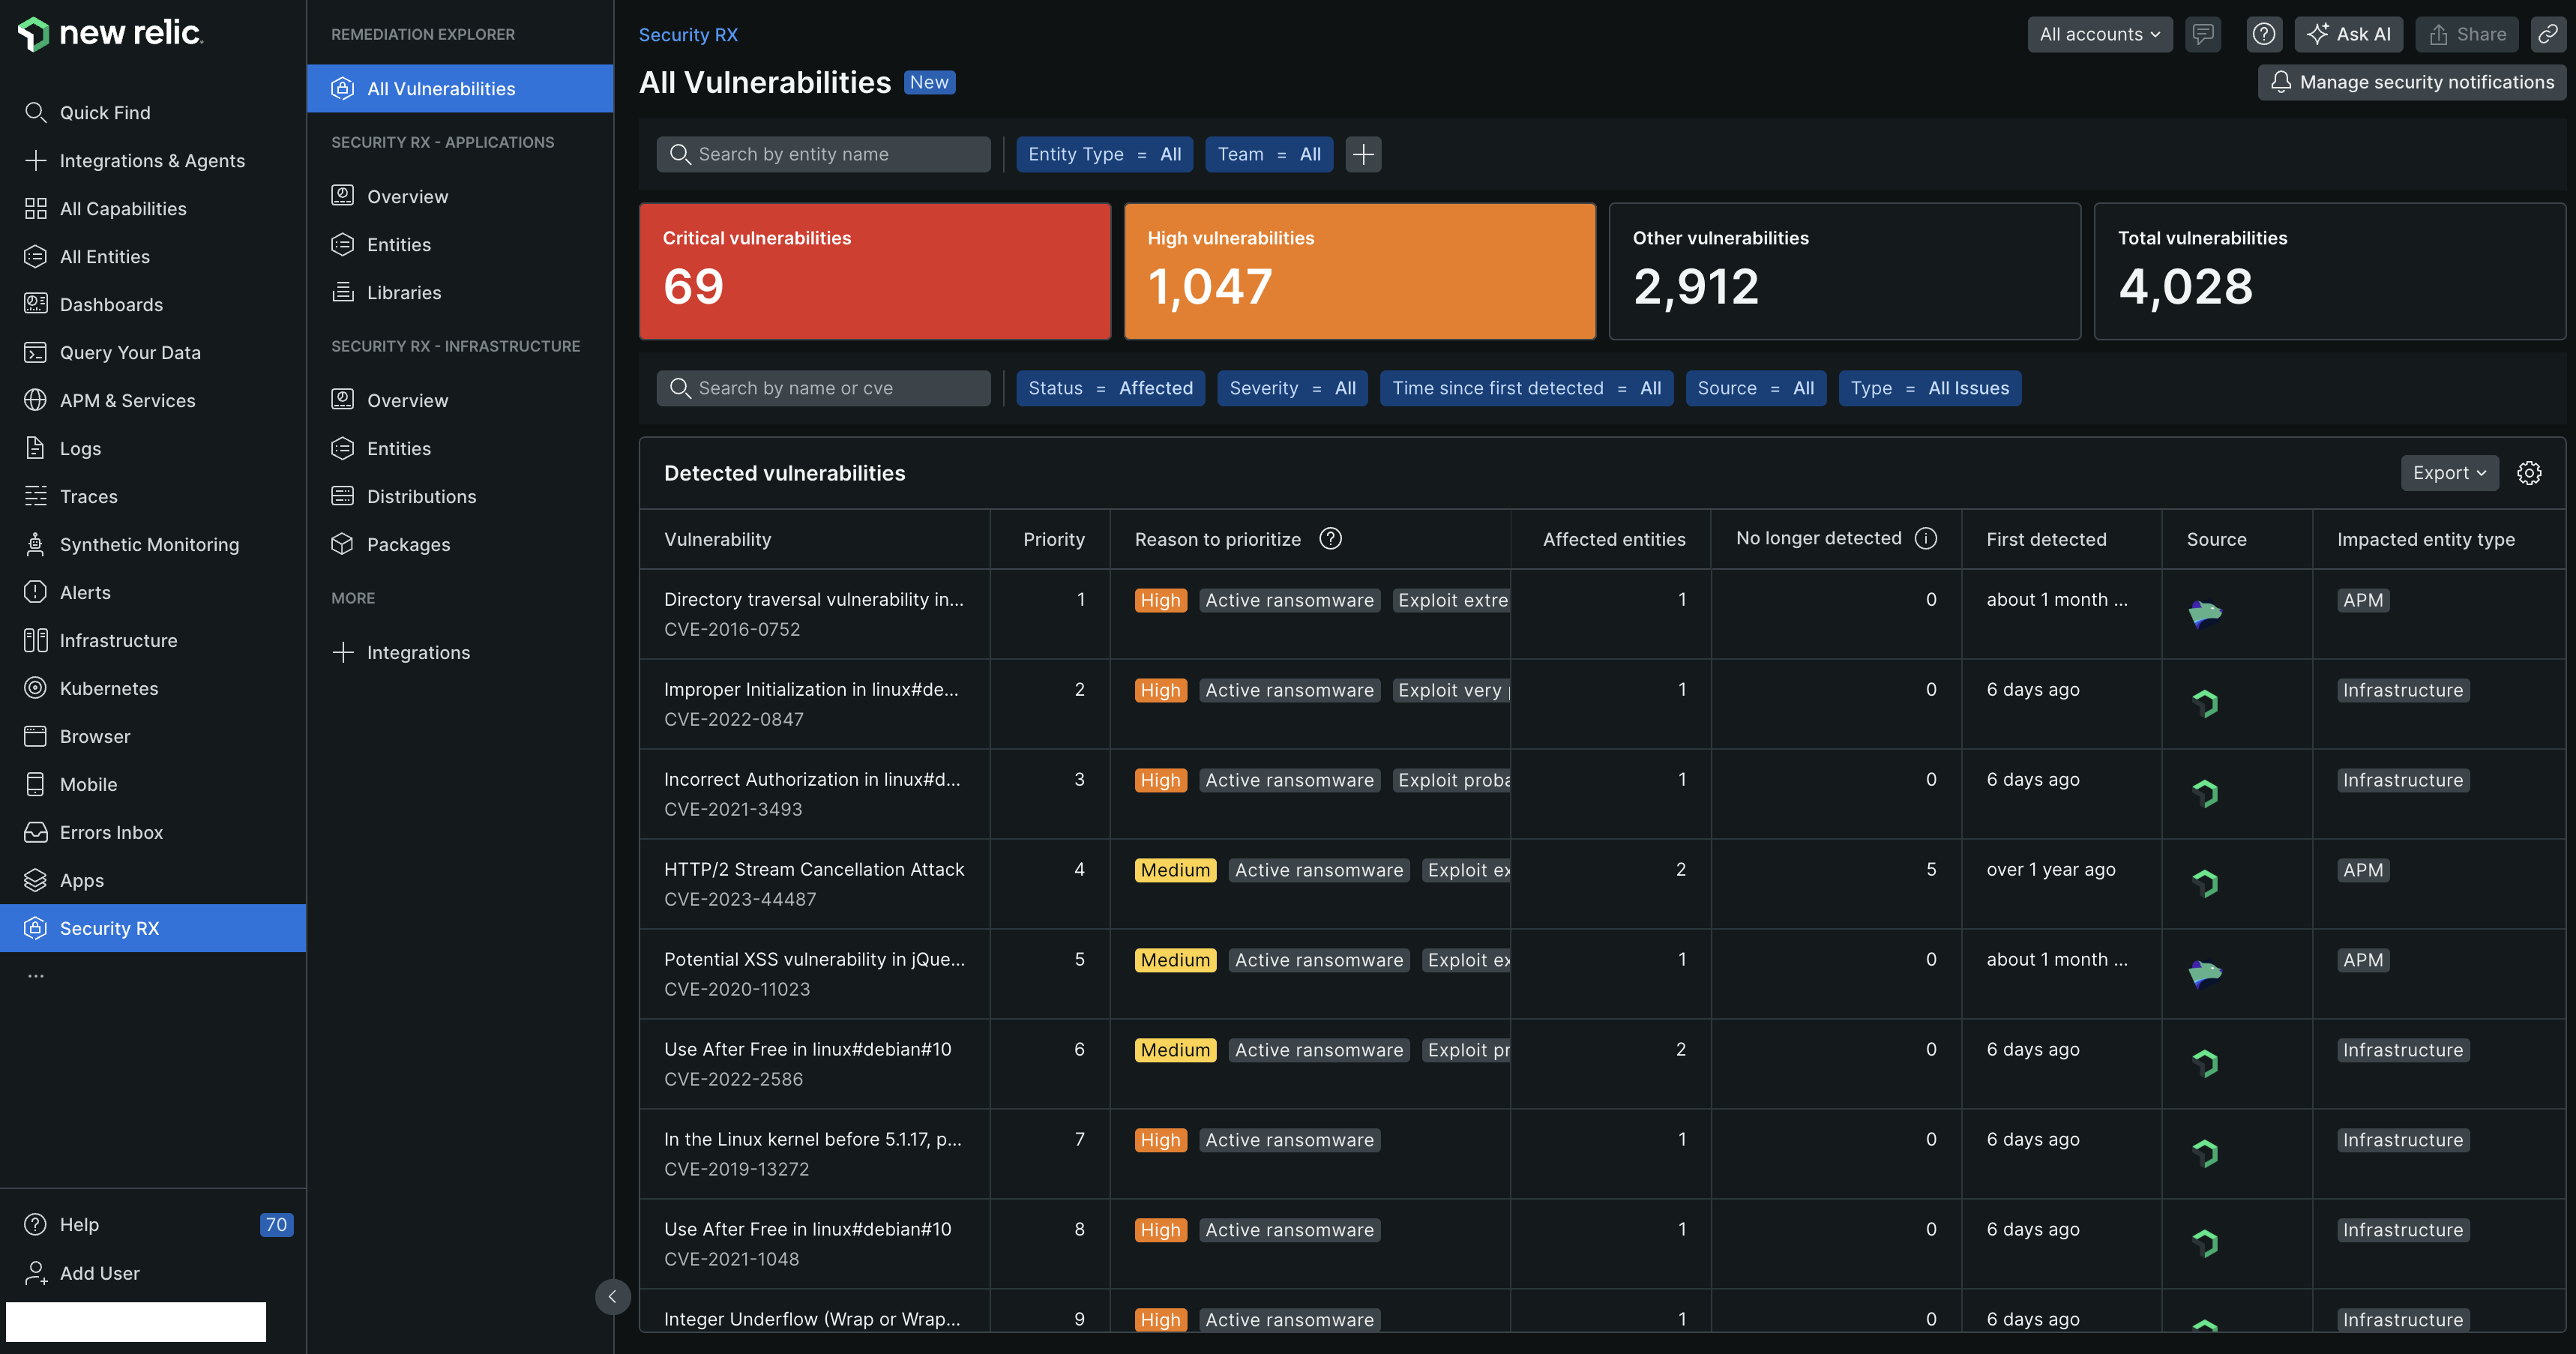Viewport: 2576px width, 1354px height.
Task: Click the Apps icon in sidebar
Action: (x=35, y=880)
